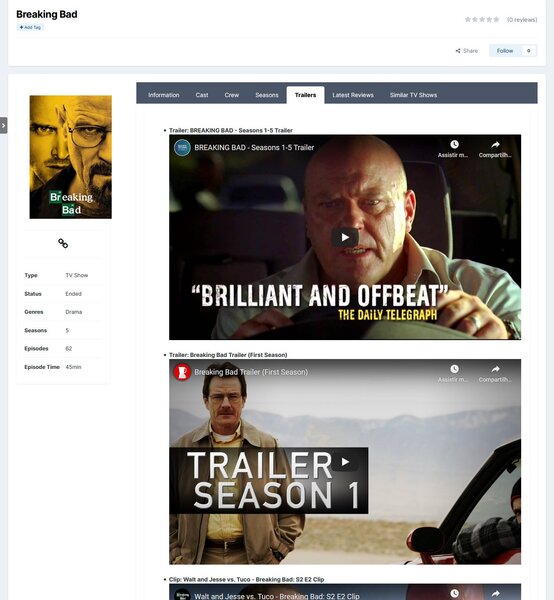Click Watch Later clock on First Season trailer
Viewport: 554px width, 600px height.
click(x=454, y=369)
